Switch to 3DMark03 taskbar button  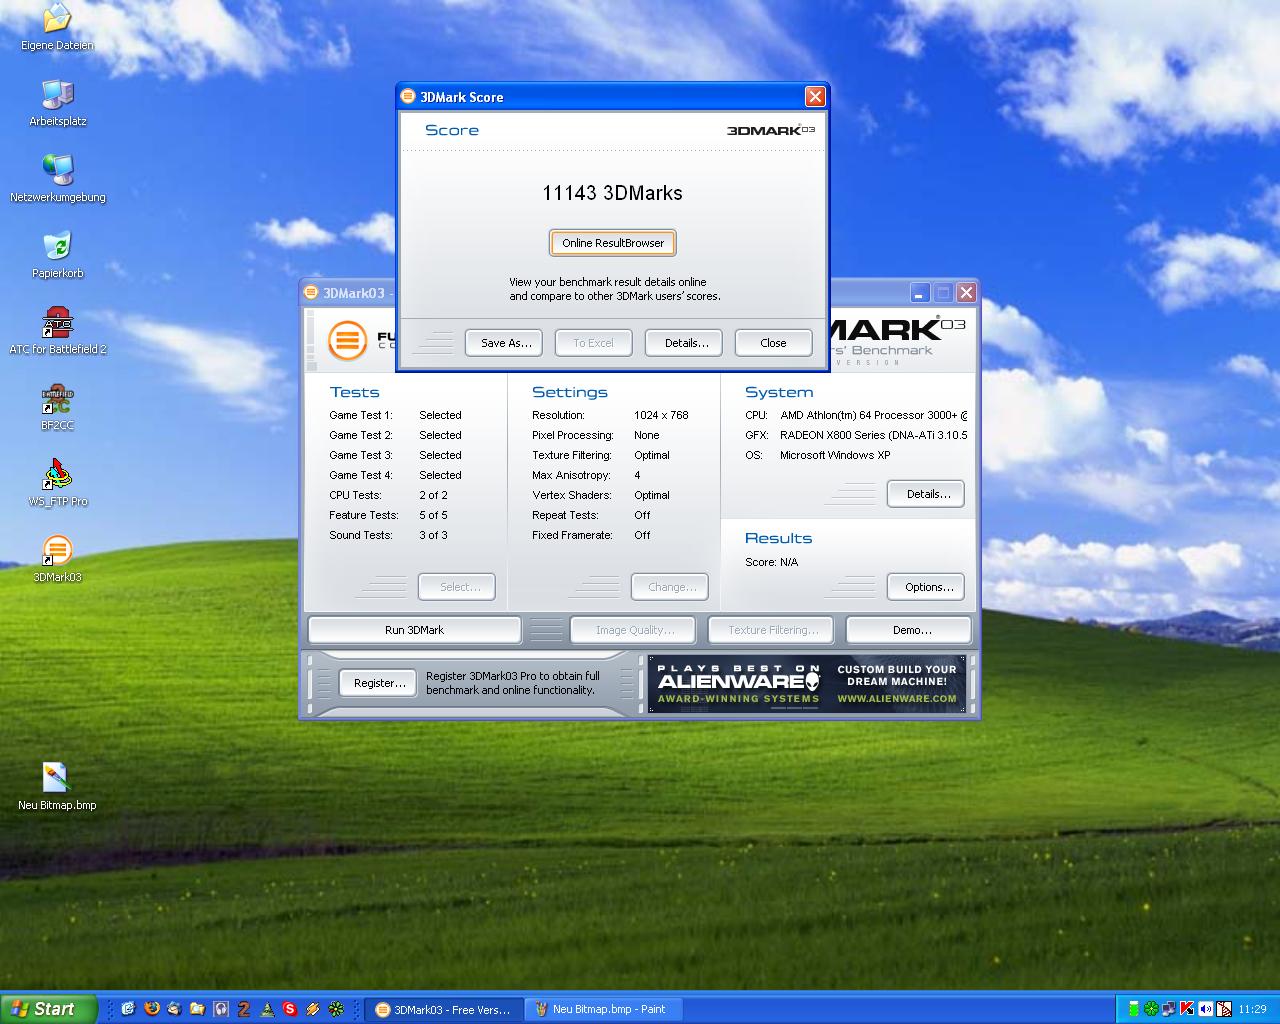pyautogui.click(x=443, y=1010)
